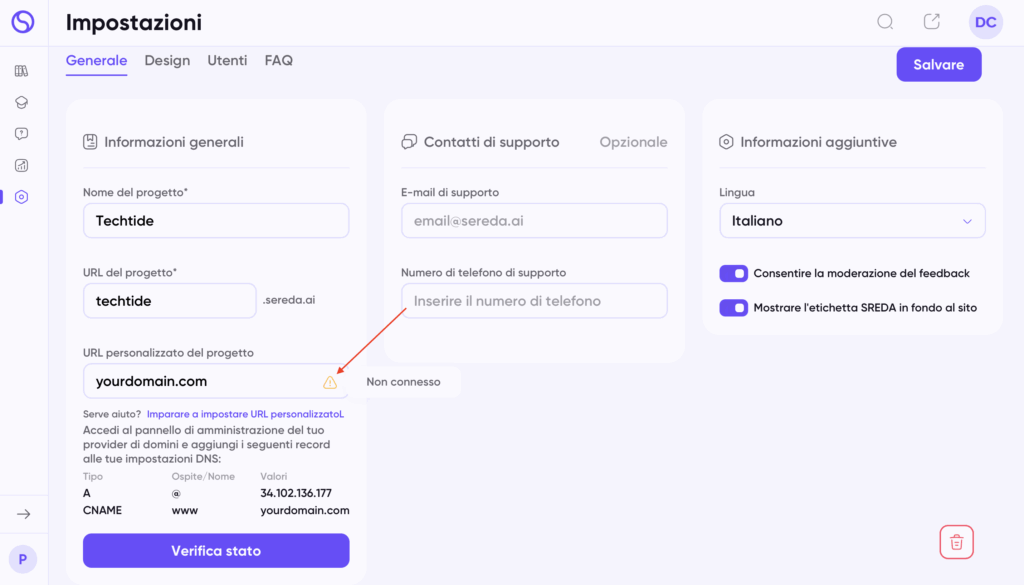Click the E-mail di supporto field
Viewport: 1024px width, 585px height.
coord(534,221)
